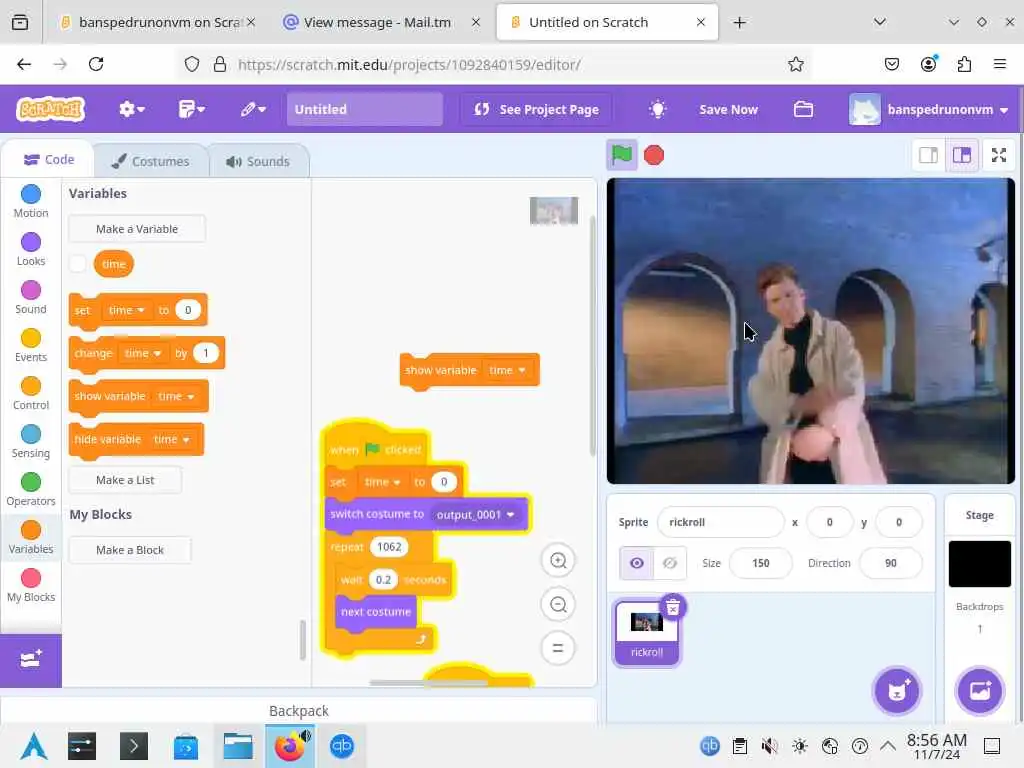Click Make a Block
This screenshot has width=1024, height=768.
coord(130,550)
